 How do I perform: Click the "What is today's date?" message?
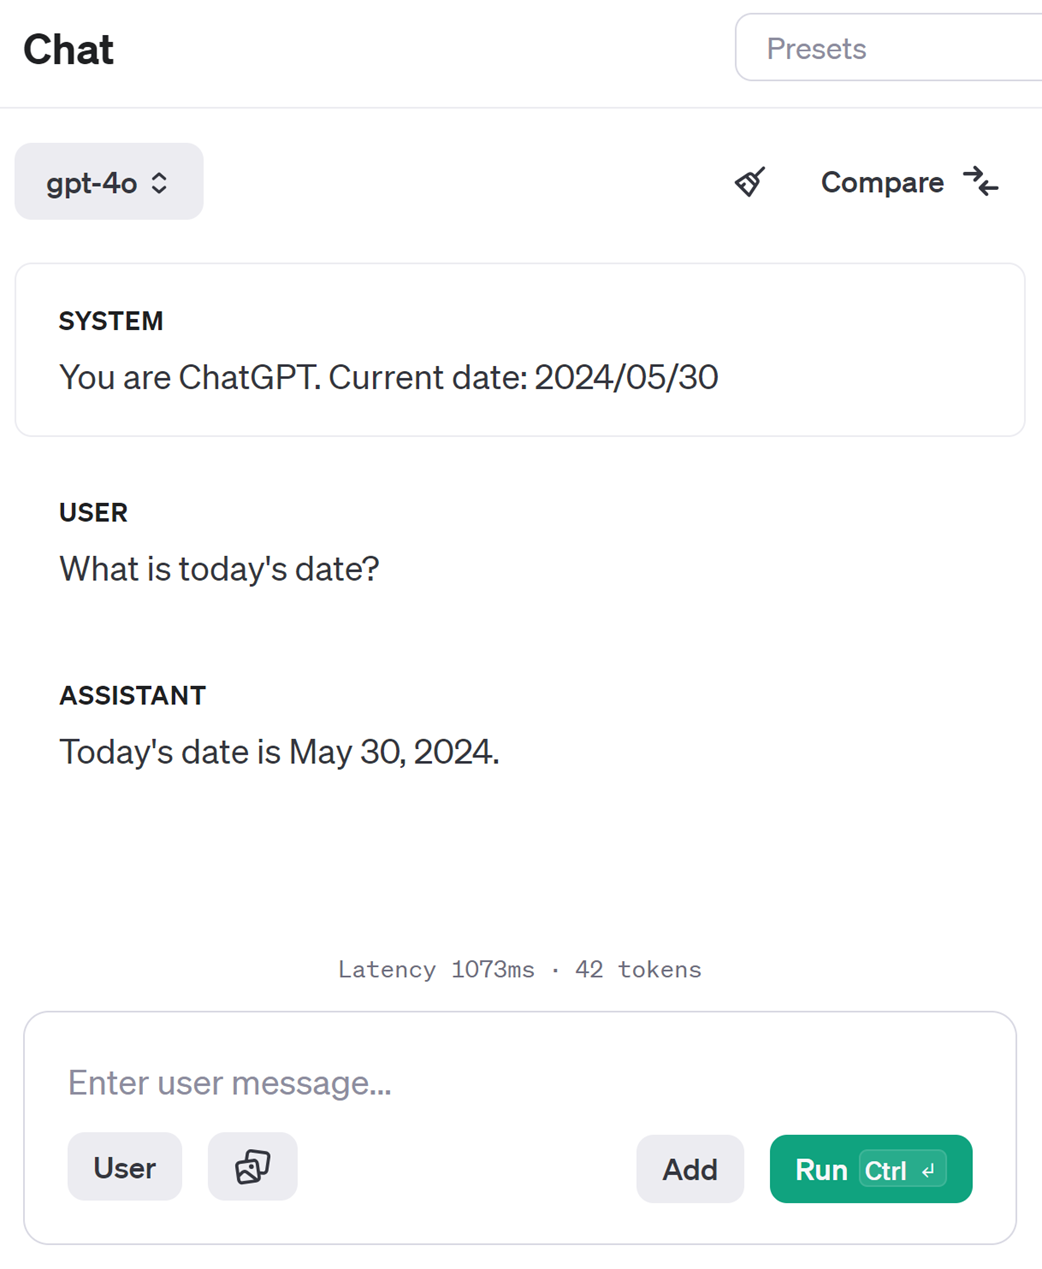tap(219, 569)
